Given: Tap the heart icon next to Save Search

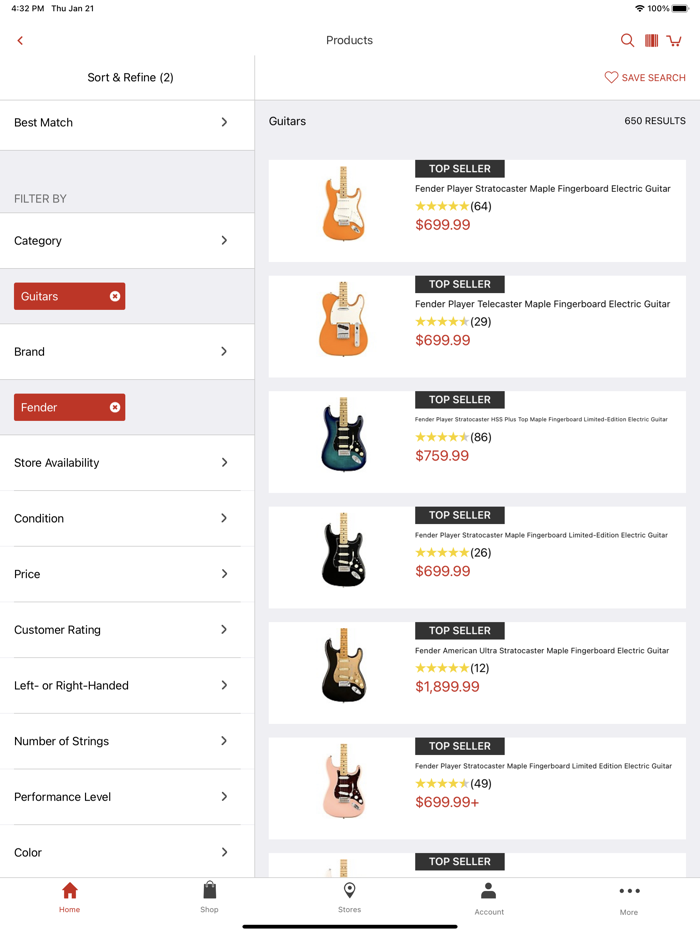Looking at the screenshot, I should (x=610, y=77).
